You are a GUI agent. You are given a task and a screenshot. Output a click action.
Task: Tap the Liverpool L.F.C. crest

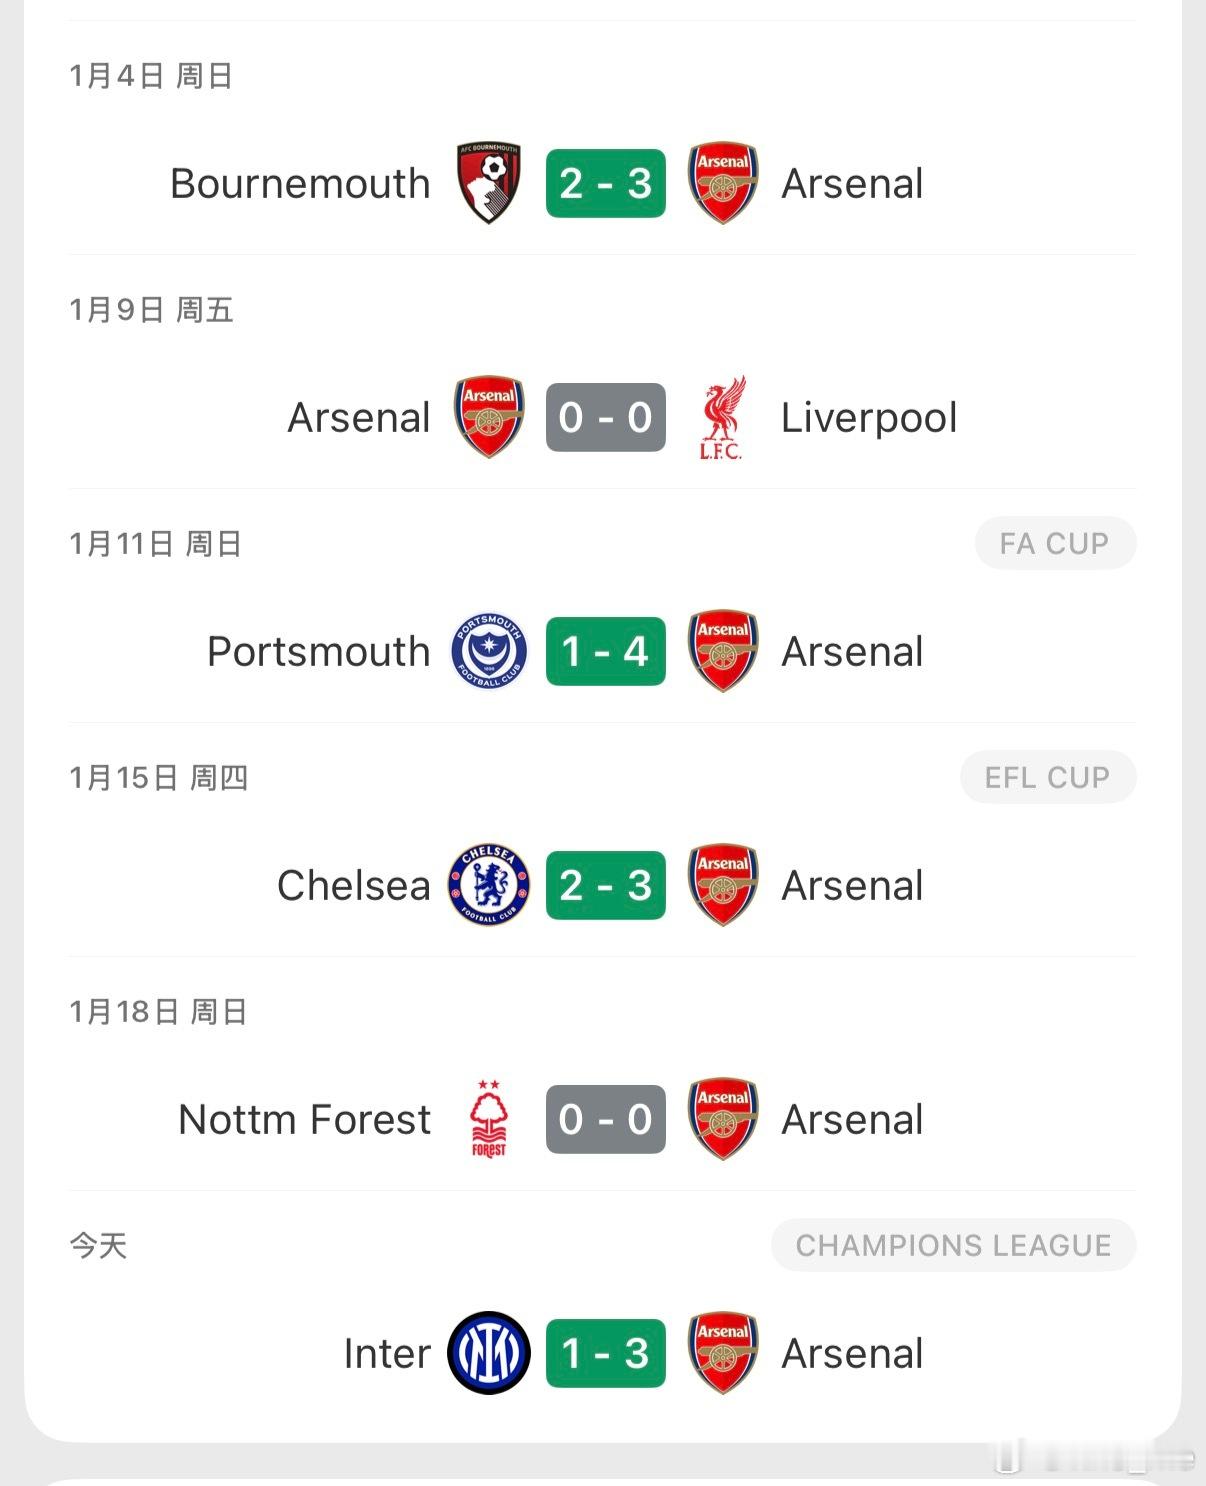721,418
